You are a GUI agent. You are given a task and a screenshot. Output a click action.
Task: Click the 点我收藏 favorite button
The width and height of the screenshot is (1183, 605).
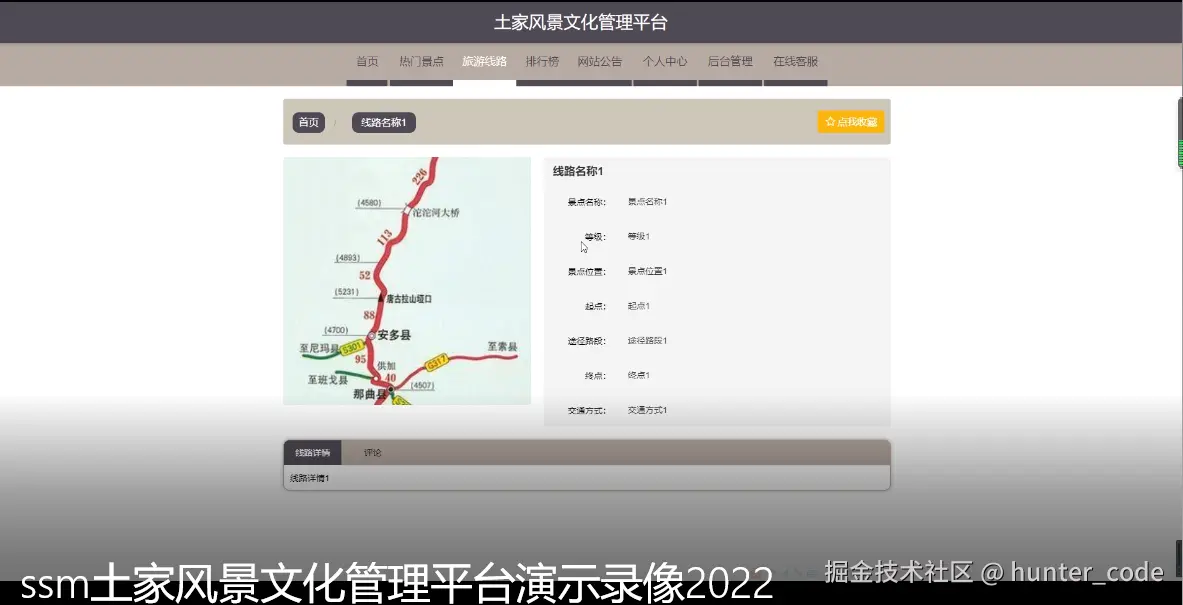850,121
